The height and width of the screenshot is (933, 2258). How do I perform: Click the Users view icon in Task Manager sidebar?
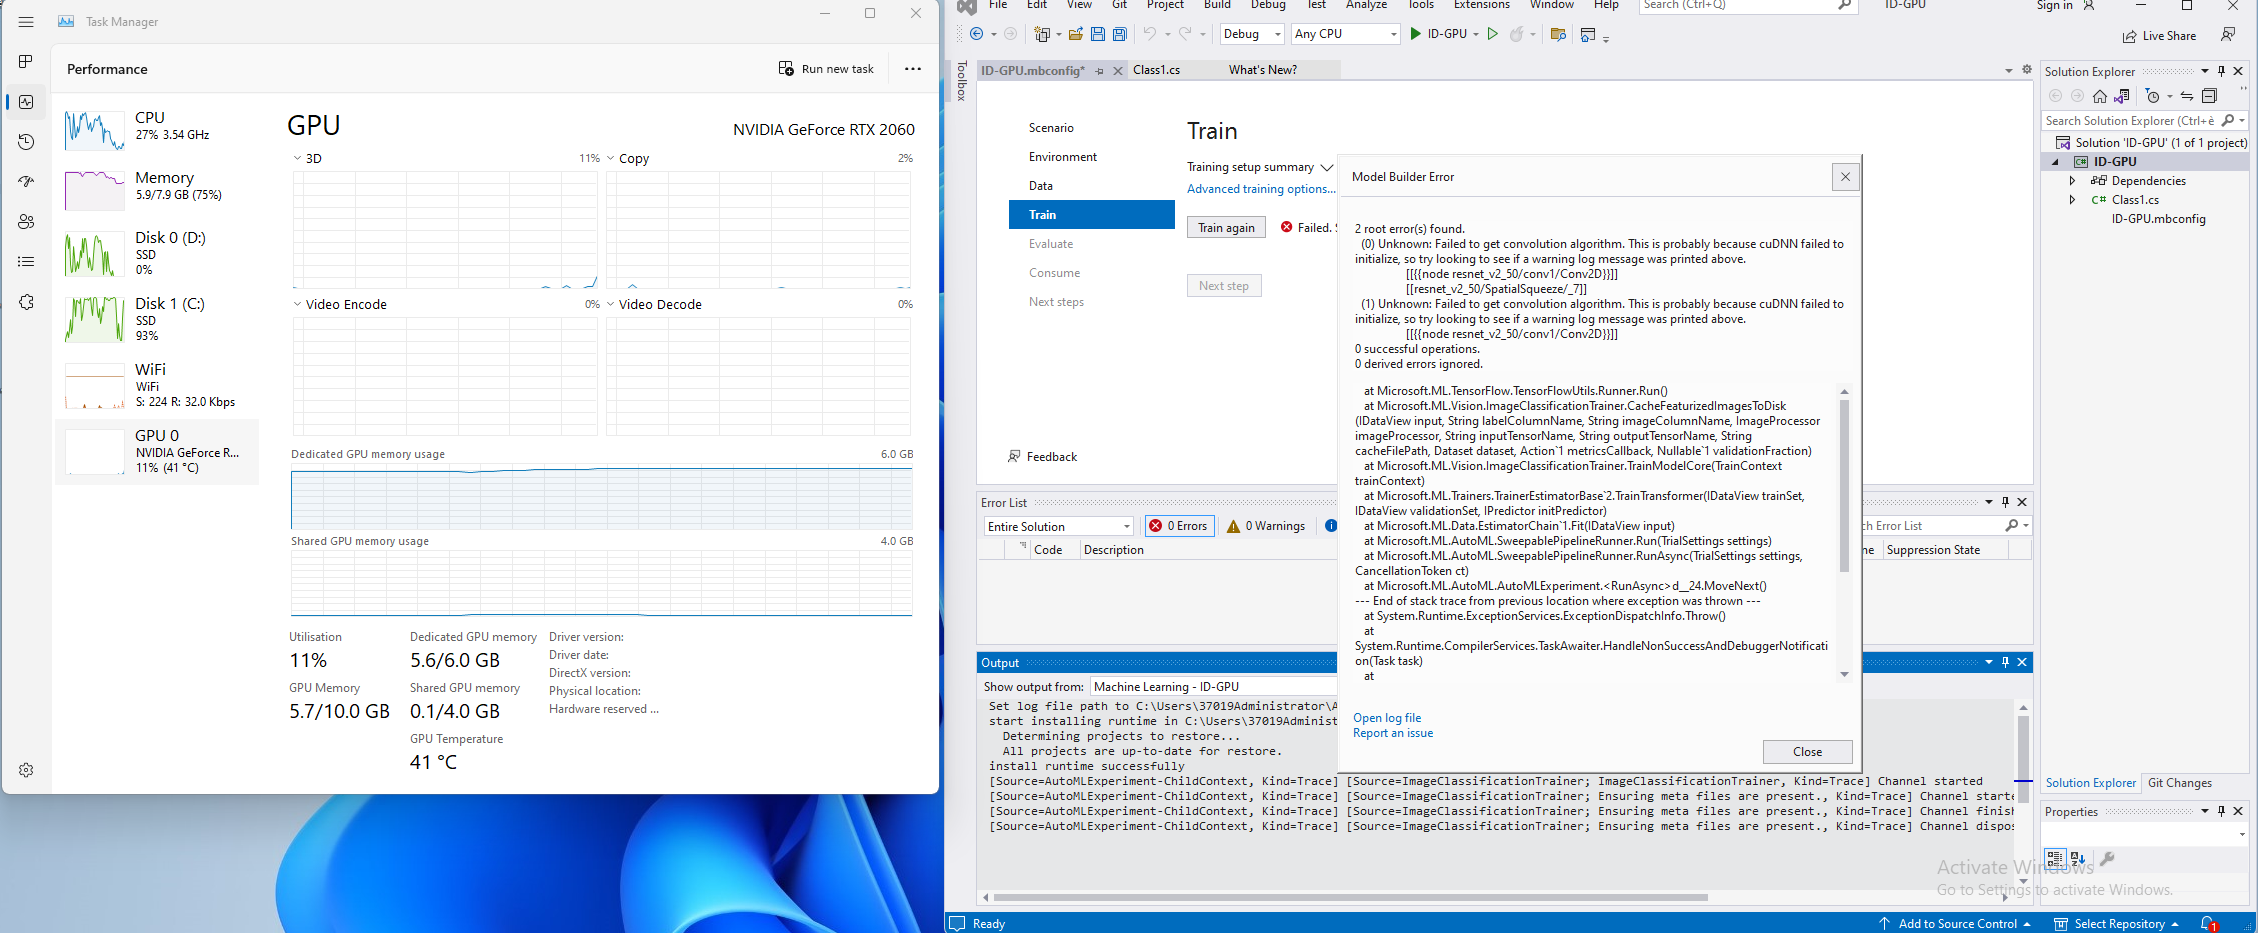26,221
